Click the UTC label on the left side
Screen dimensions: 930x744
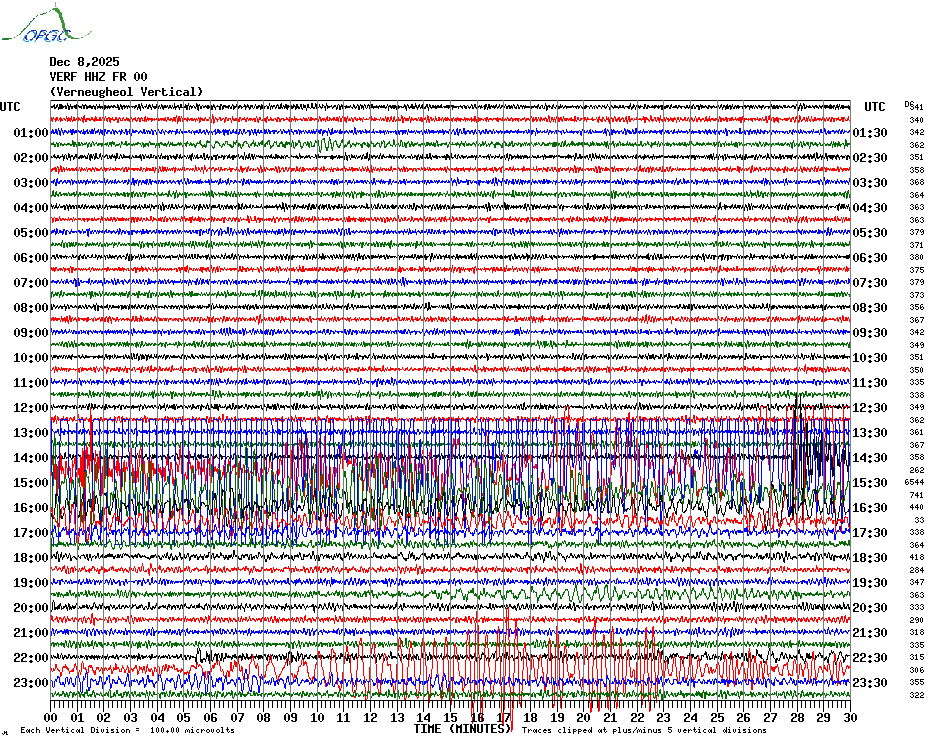point(10,107)
